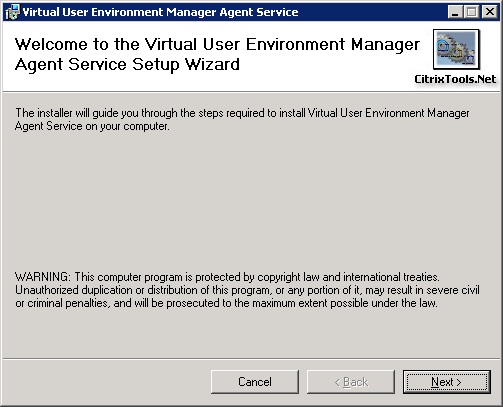Click the 'Agent Service Setup Wizard' heading line
This screenshot has width=503, height=407.
(x=127, y=65)
